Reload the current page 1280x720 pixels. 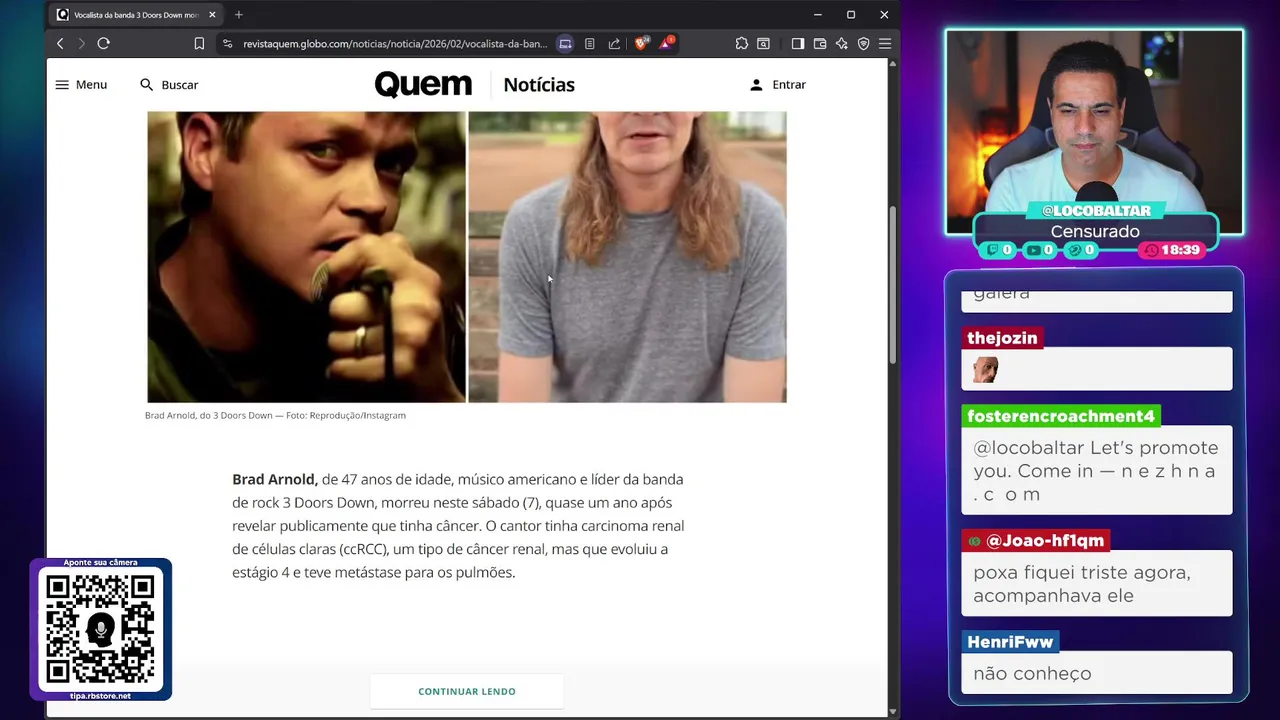(x=103, y=44)
